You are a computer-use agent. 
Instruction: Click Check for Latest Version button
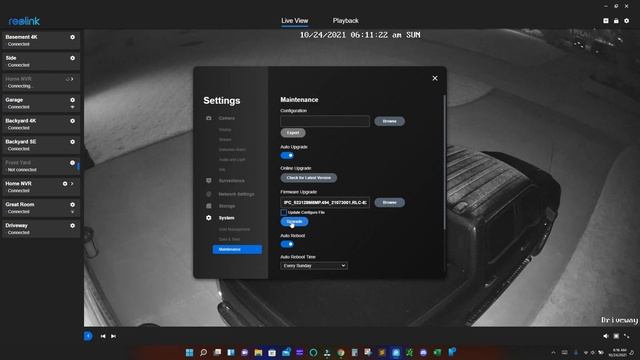(309, 178)
